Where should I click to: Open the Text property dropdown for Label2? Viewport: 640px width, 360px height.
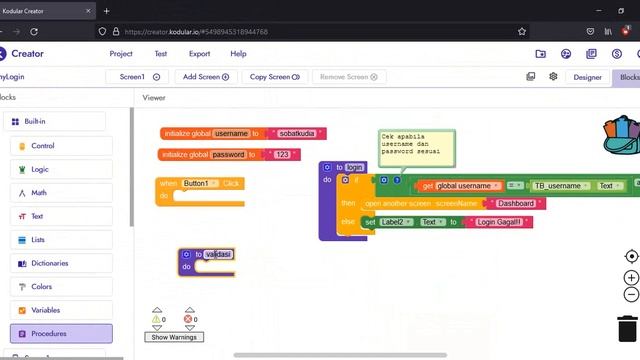(433, 222)
